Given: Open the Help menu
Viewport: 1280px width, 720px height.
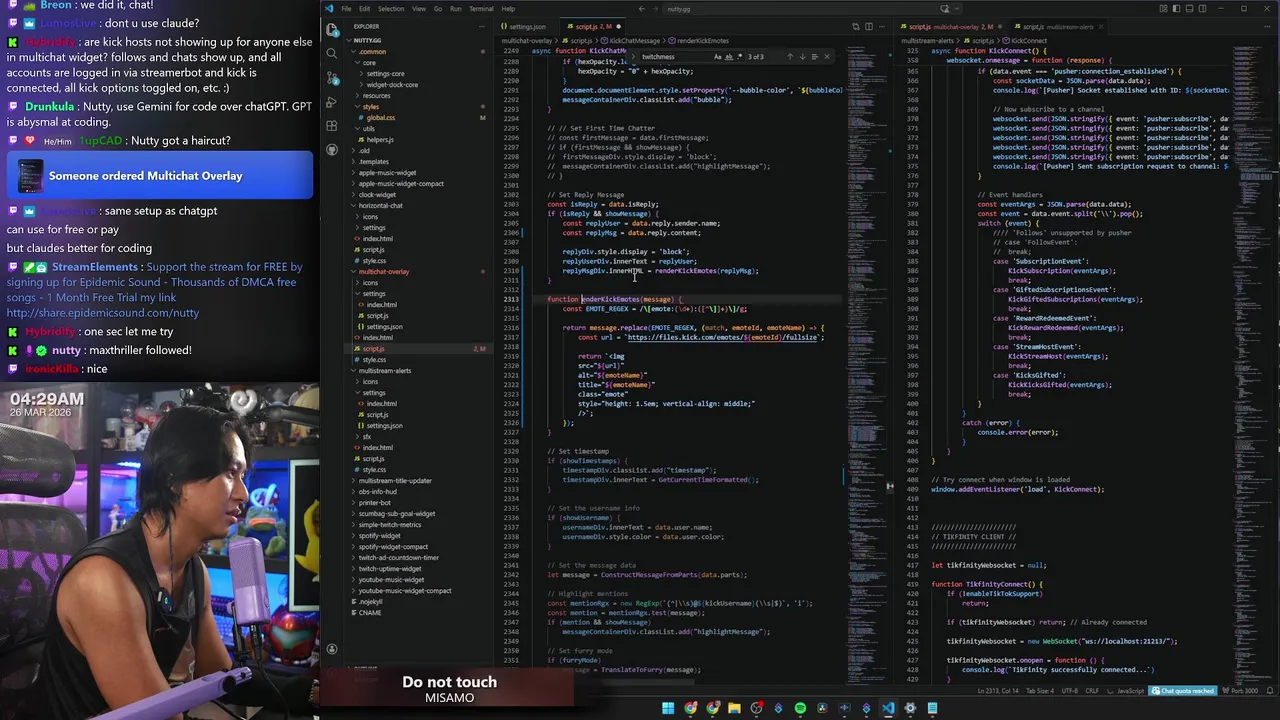Looking at the screenshot, I should coord(508,9).
